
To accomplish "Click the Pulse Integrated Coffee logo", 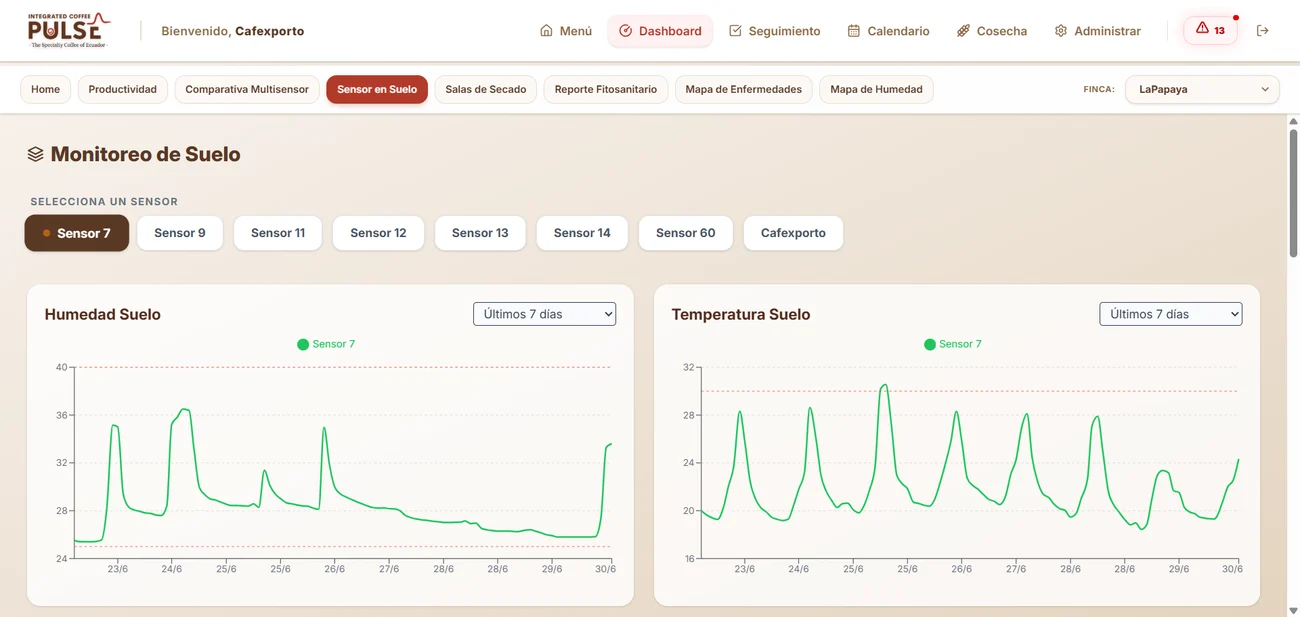I will (x=70, y=31).
